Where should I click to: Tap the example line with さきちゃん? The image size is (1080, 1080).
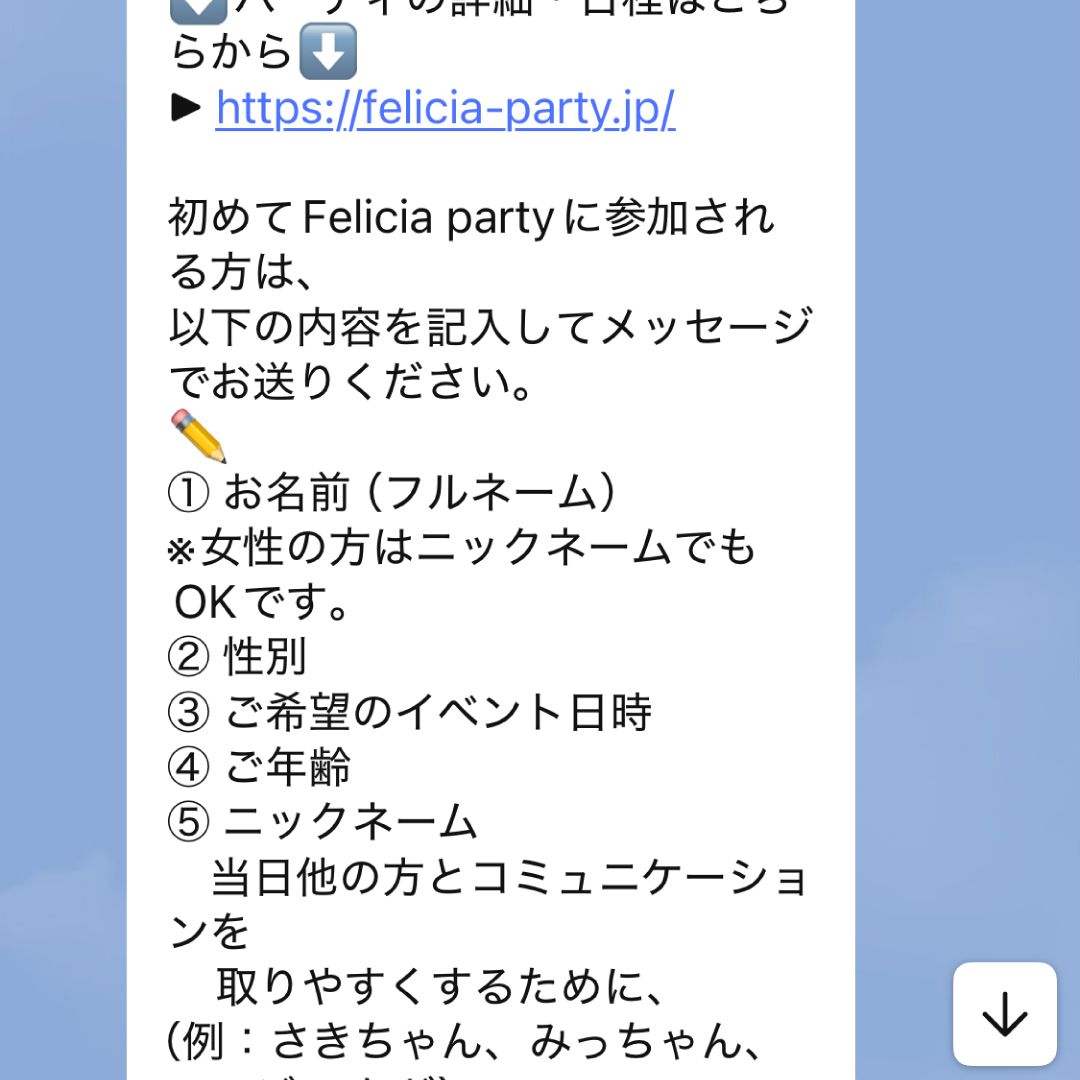[465, 1042]
